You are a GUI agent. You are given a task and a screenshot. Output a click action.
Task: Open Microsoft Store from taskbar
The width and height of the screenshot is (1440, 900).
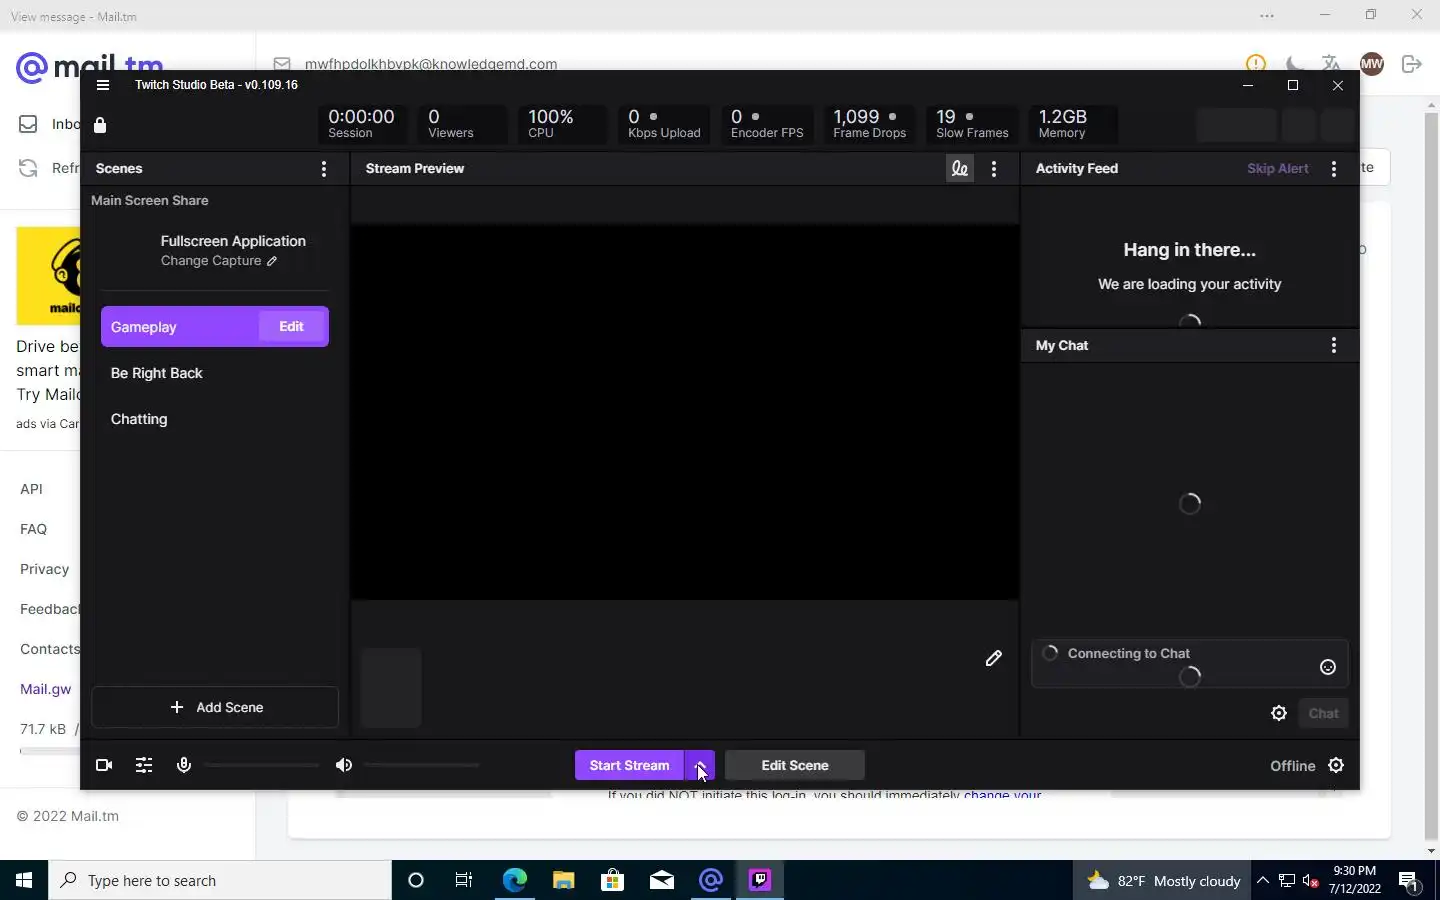(x=612, y=880)
